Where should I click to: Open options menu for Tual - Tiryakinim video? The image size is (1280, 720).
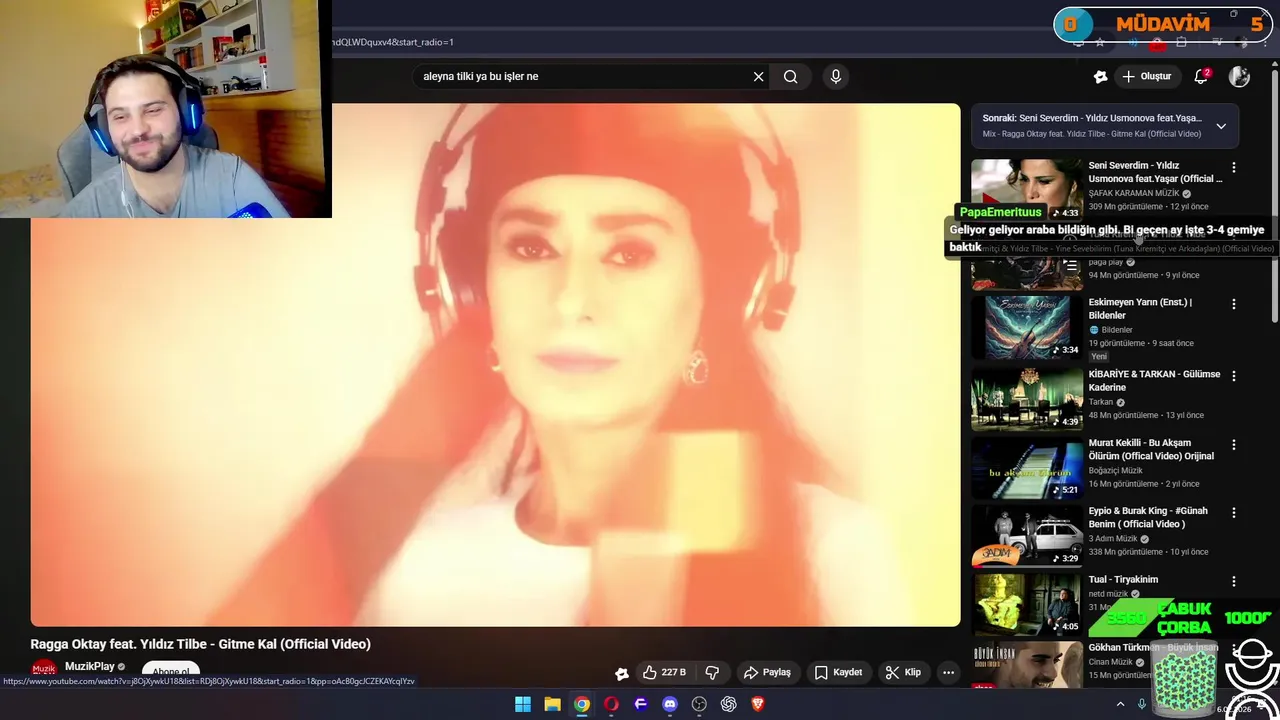[x=1233, y=581]
